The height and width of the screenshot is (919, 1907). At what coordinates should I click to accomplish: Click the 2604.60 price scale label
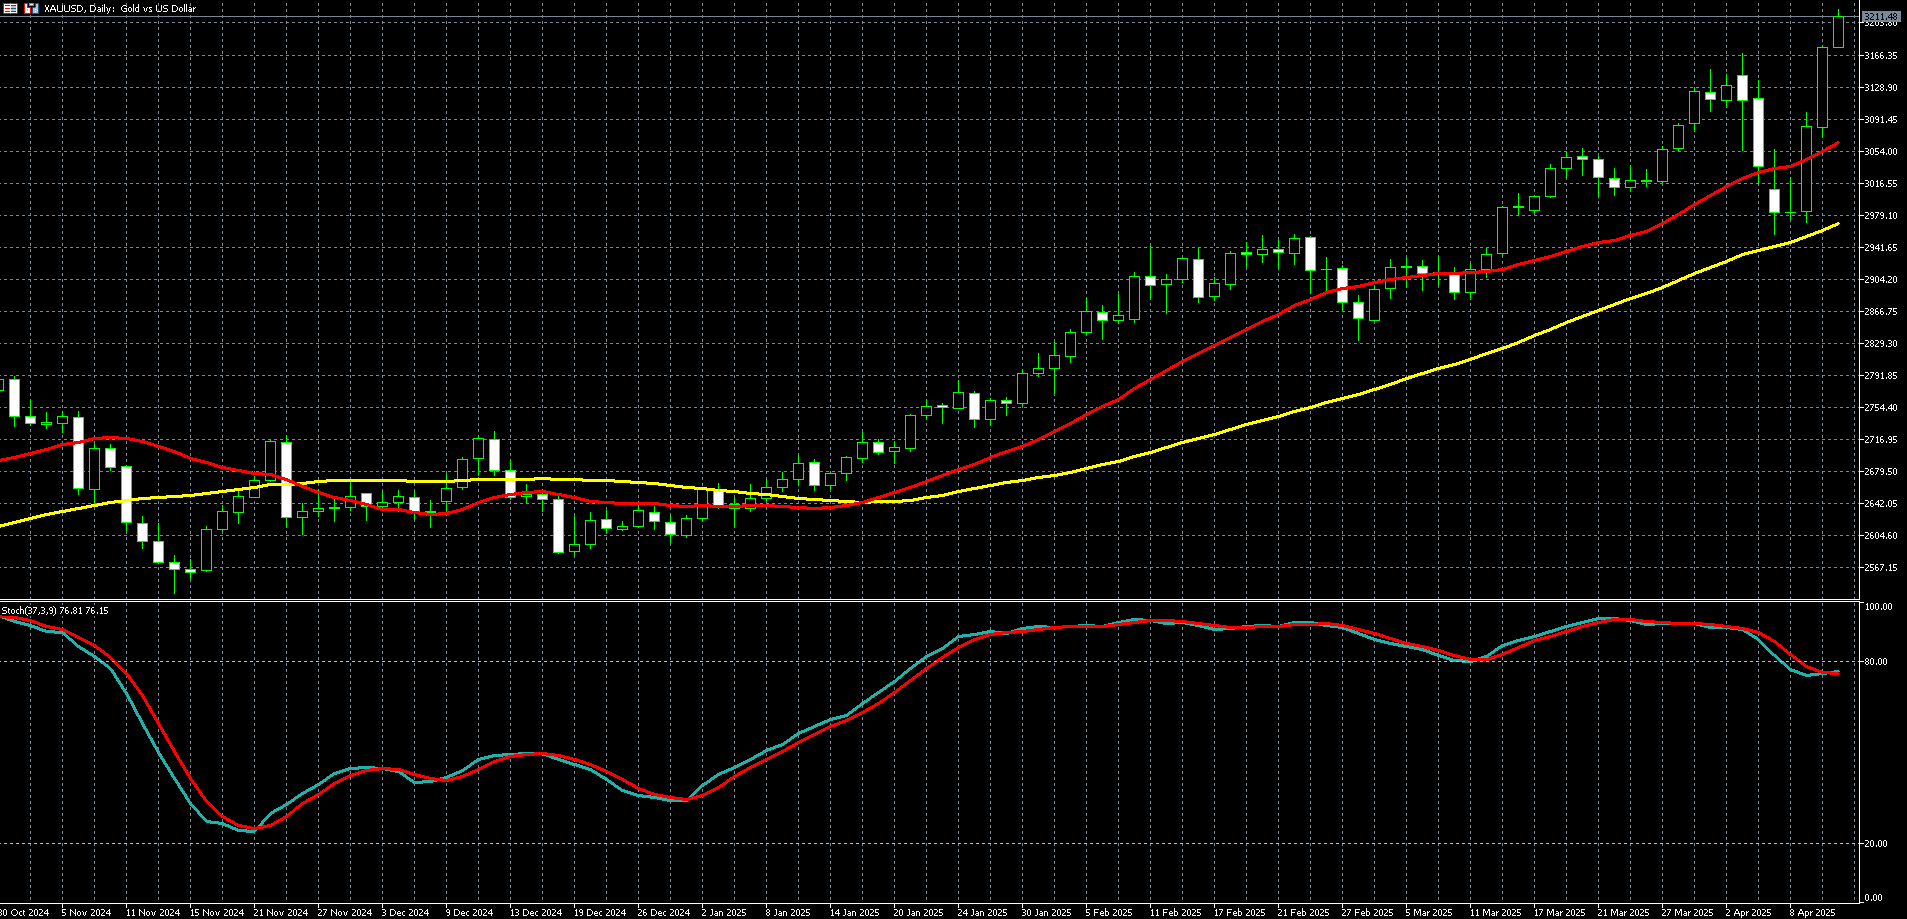coord(1881,536)
